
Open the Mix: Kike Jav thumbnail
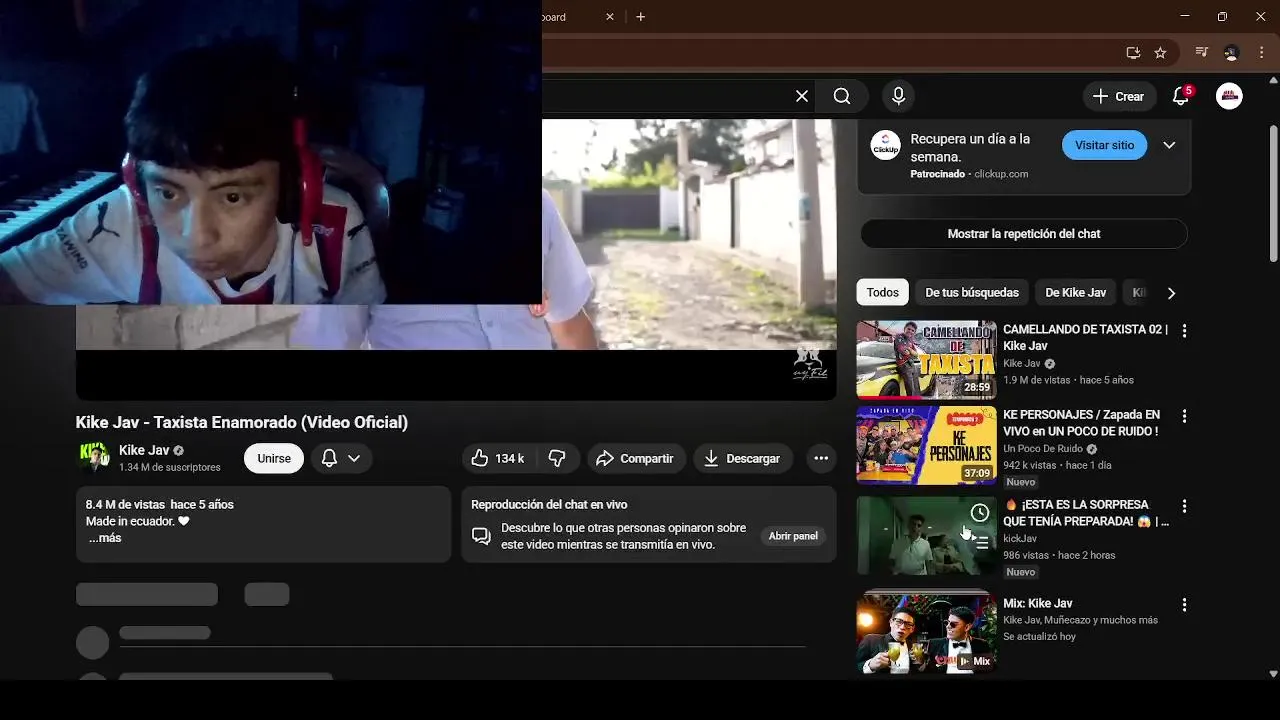pos(926,633)
